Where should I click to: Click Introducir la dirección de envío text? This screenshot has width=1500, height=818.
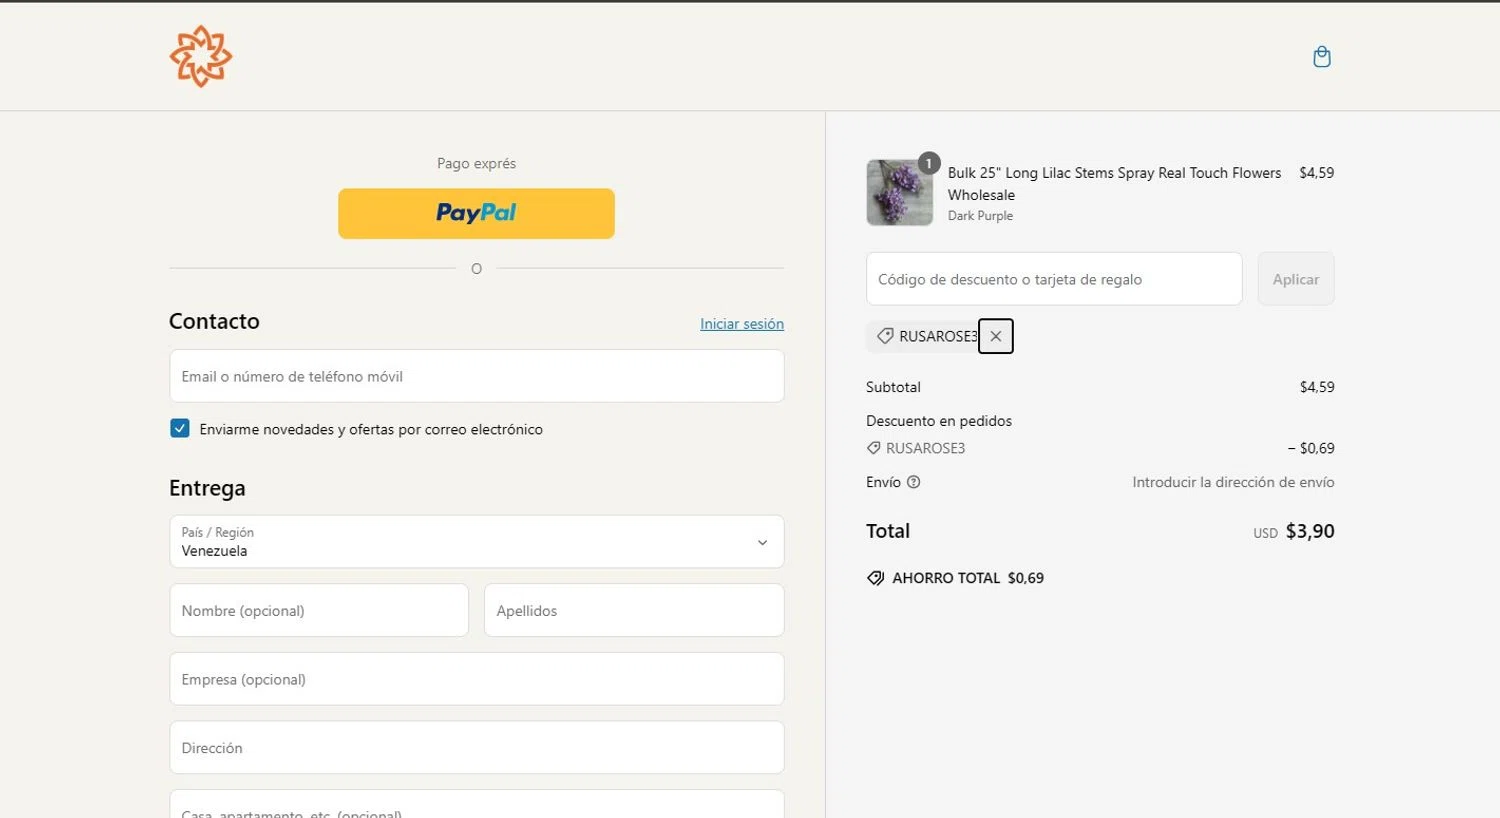pyautogui.click(x=1233, y=482)
